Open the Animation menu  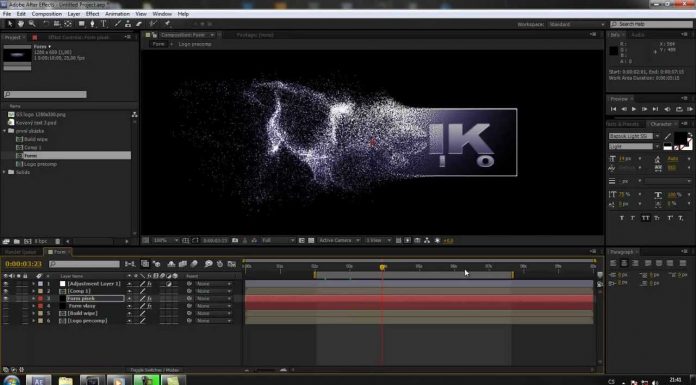[117, 14]
